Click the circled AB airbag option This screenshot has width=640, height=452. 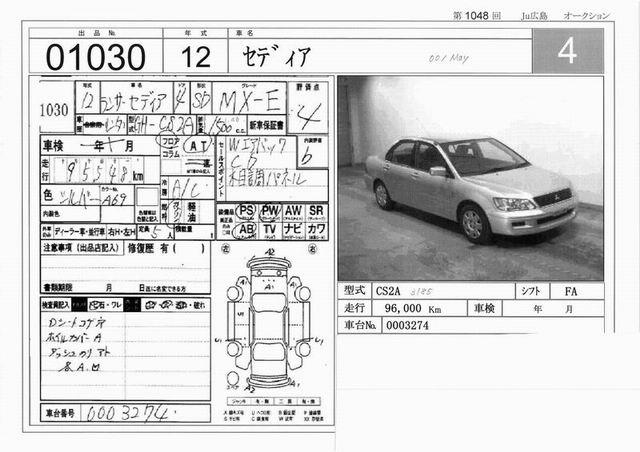(247, 229)
